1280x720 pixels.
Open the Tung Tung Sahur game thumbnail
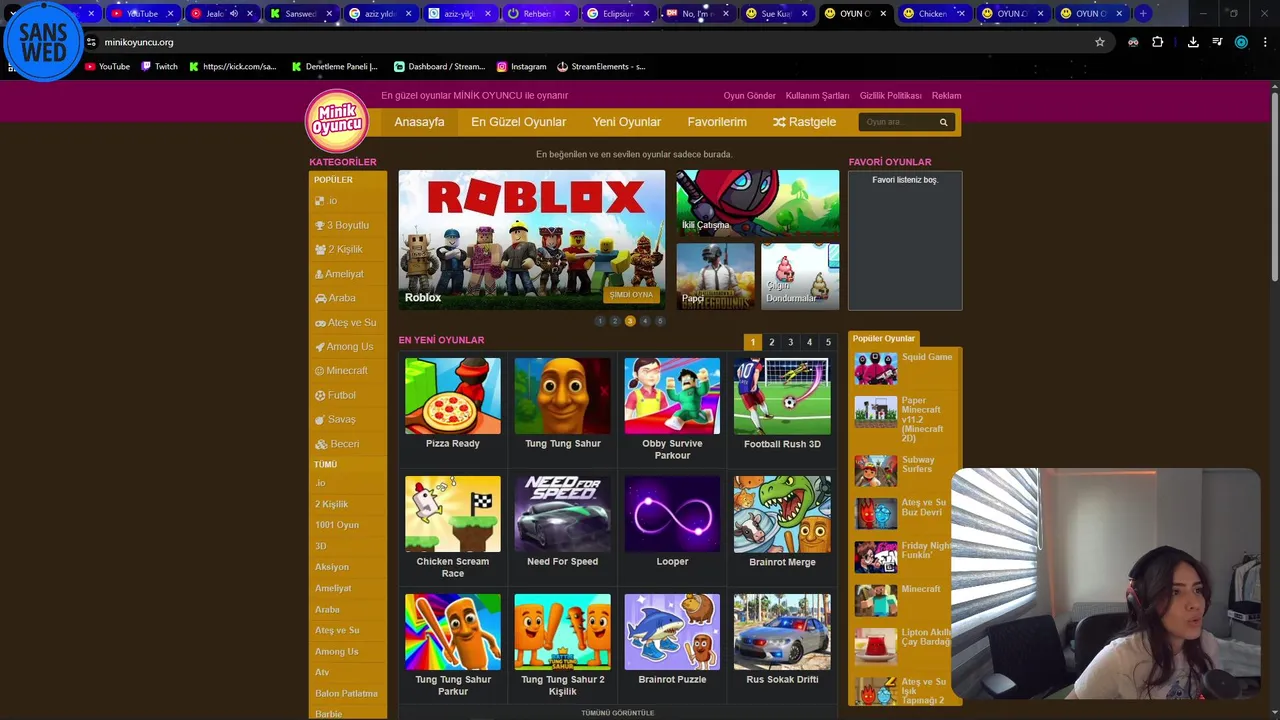coord(562,396)
